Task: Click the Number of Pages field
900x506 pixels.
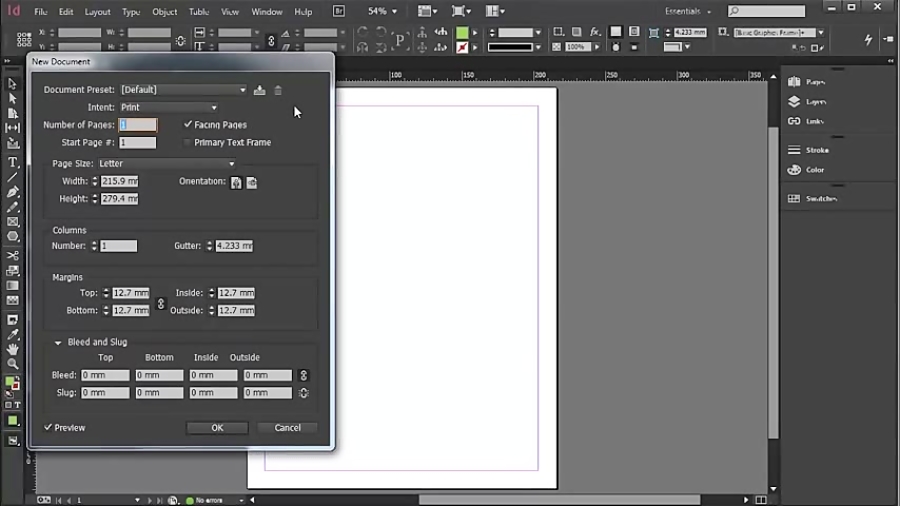Action: pyautogui.click(x=138, y=124)
